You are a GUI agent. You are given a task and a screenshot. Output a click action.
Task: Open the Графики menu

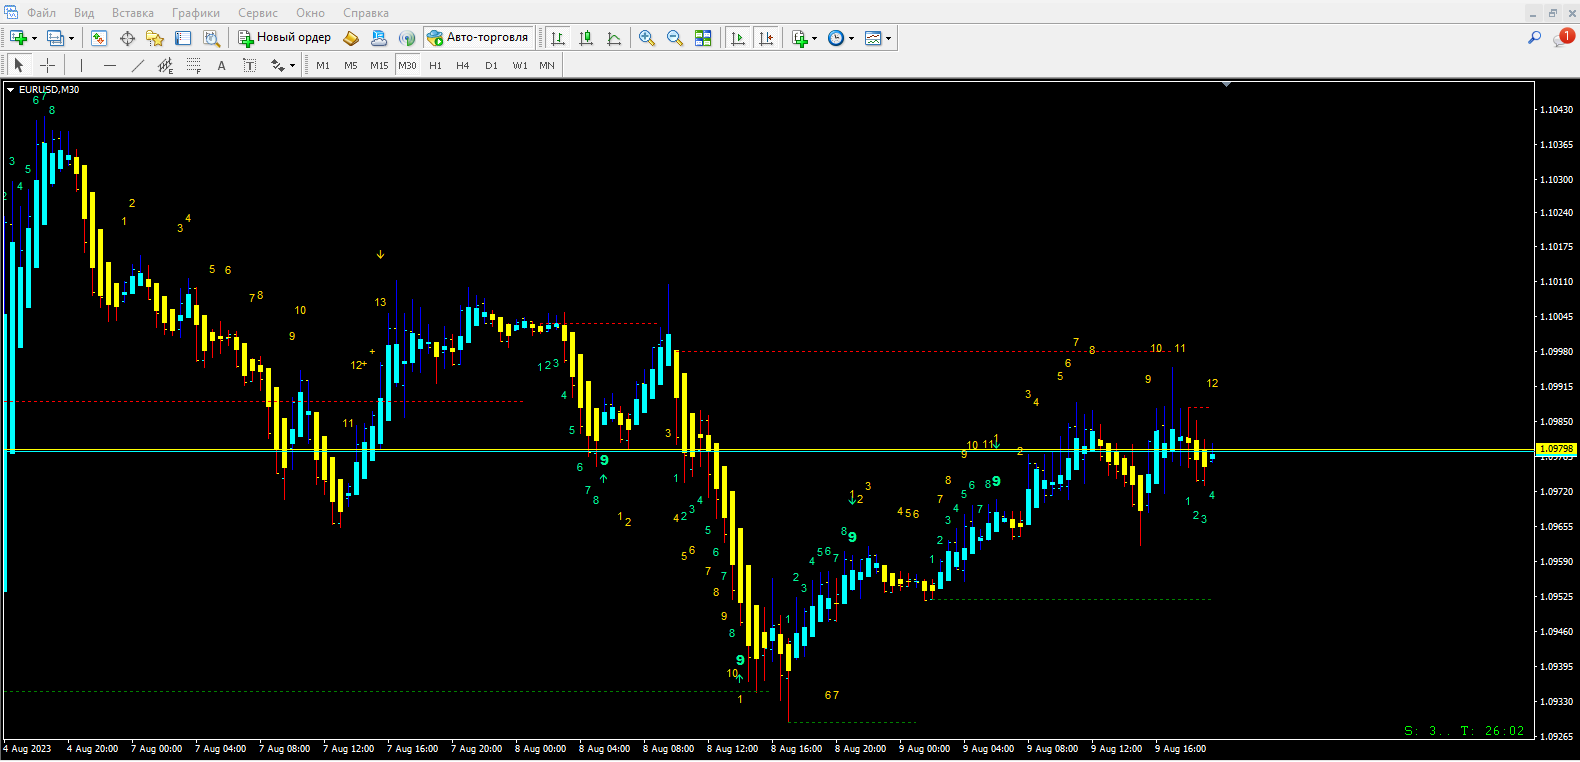(x=196, y=13)
